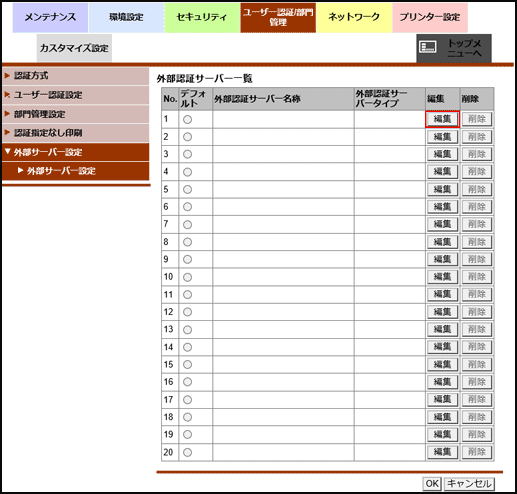The image size is (517, 494).
Task: Choose row 12 as default server
Action: (187, 312)
